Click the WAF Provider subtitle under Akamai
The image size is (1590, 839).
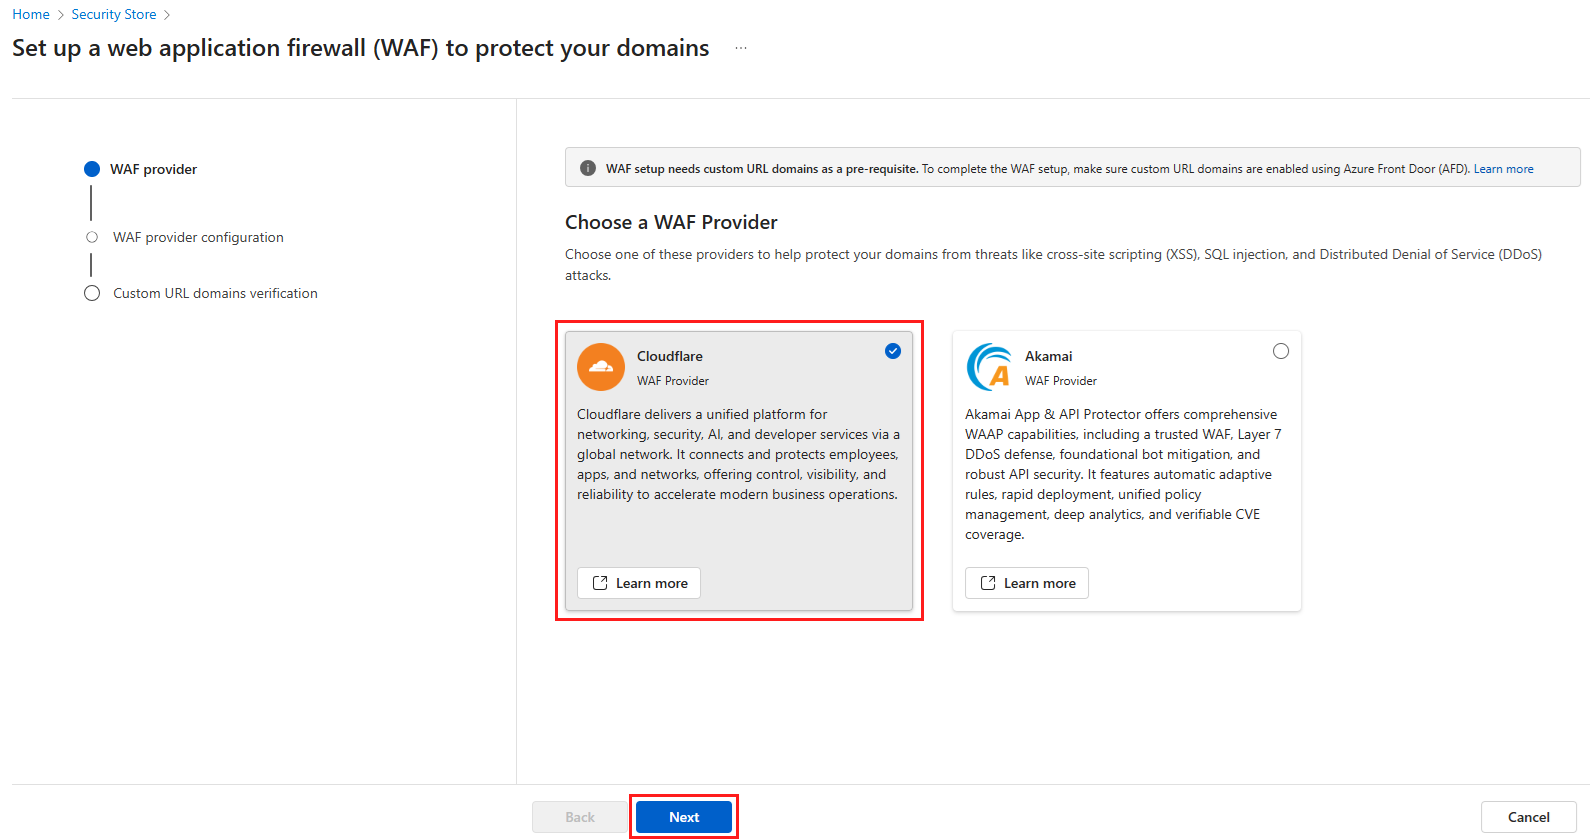[x=1061, y=381]
